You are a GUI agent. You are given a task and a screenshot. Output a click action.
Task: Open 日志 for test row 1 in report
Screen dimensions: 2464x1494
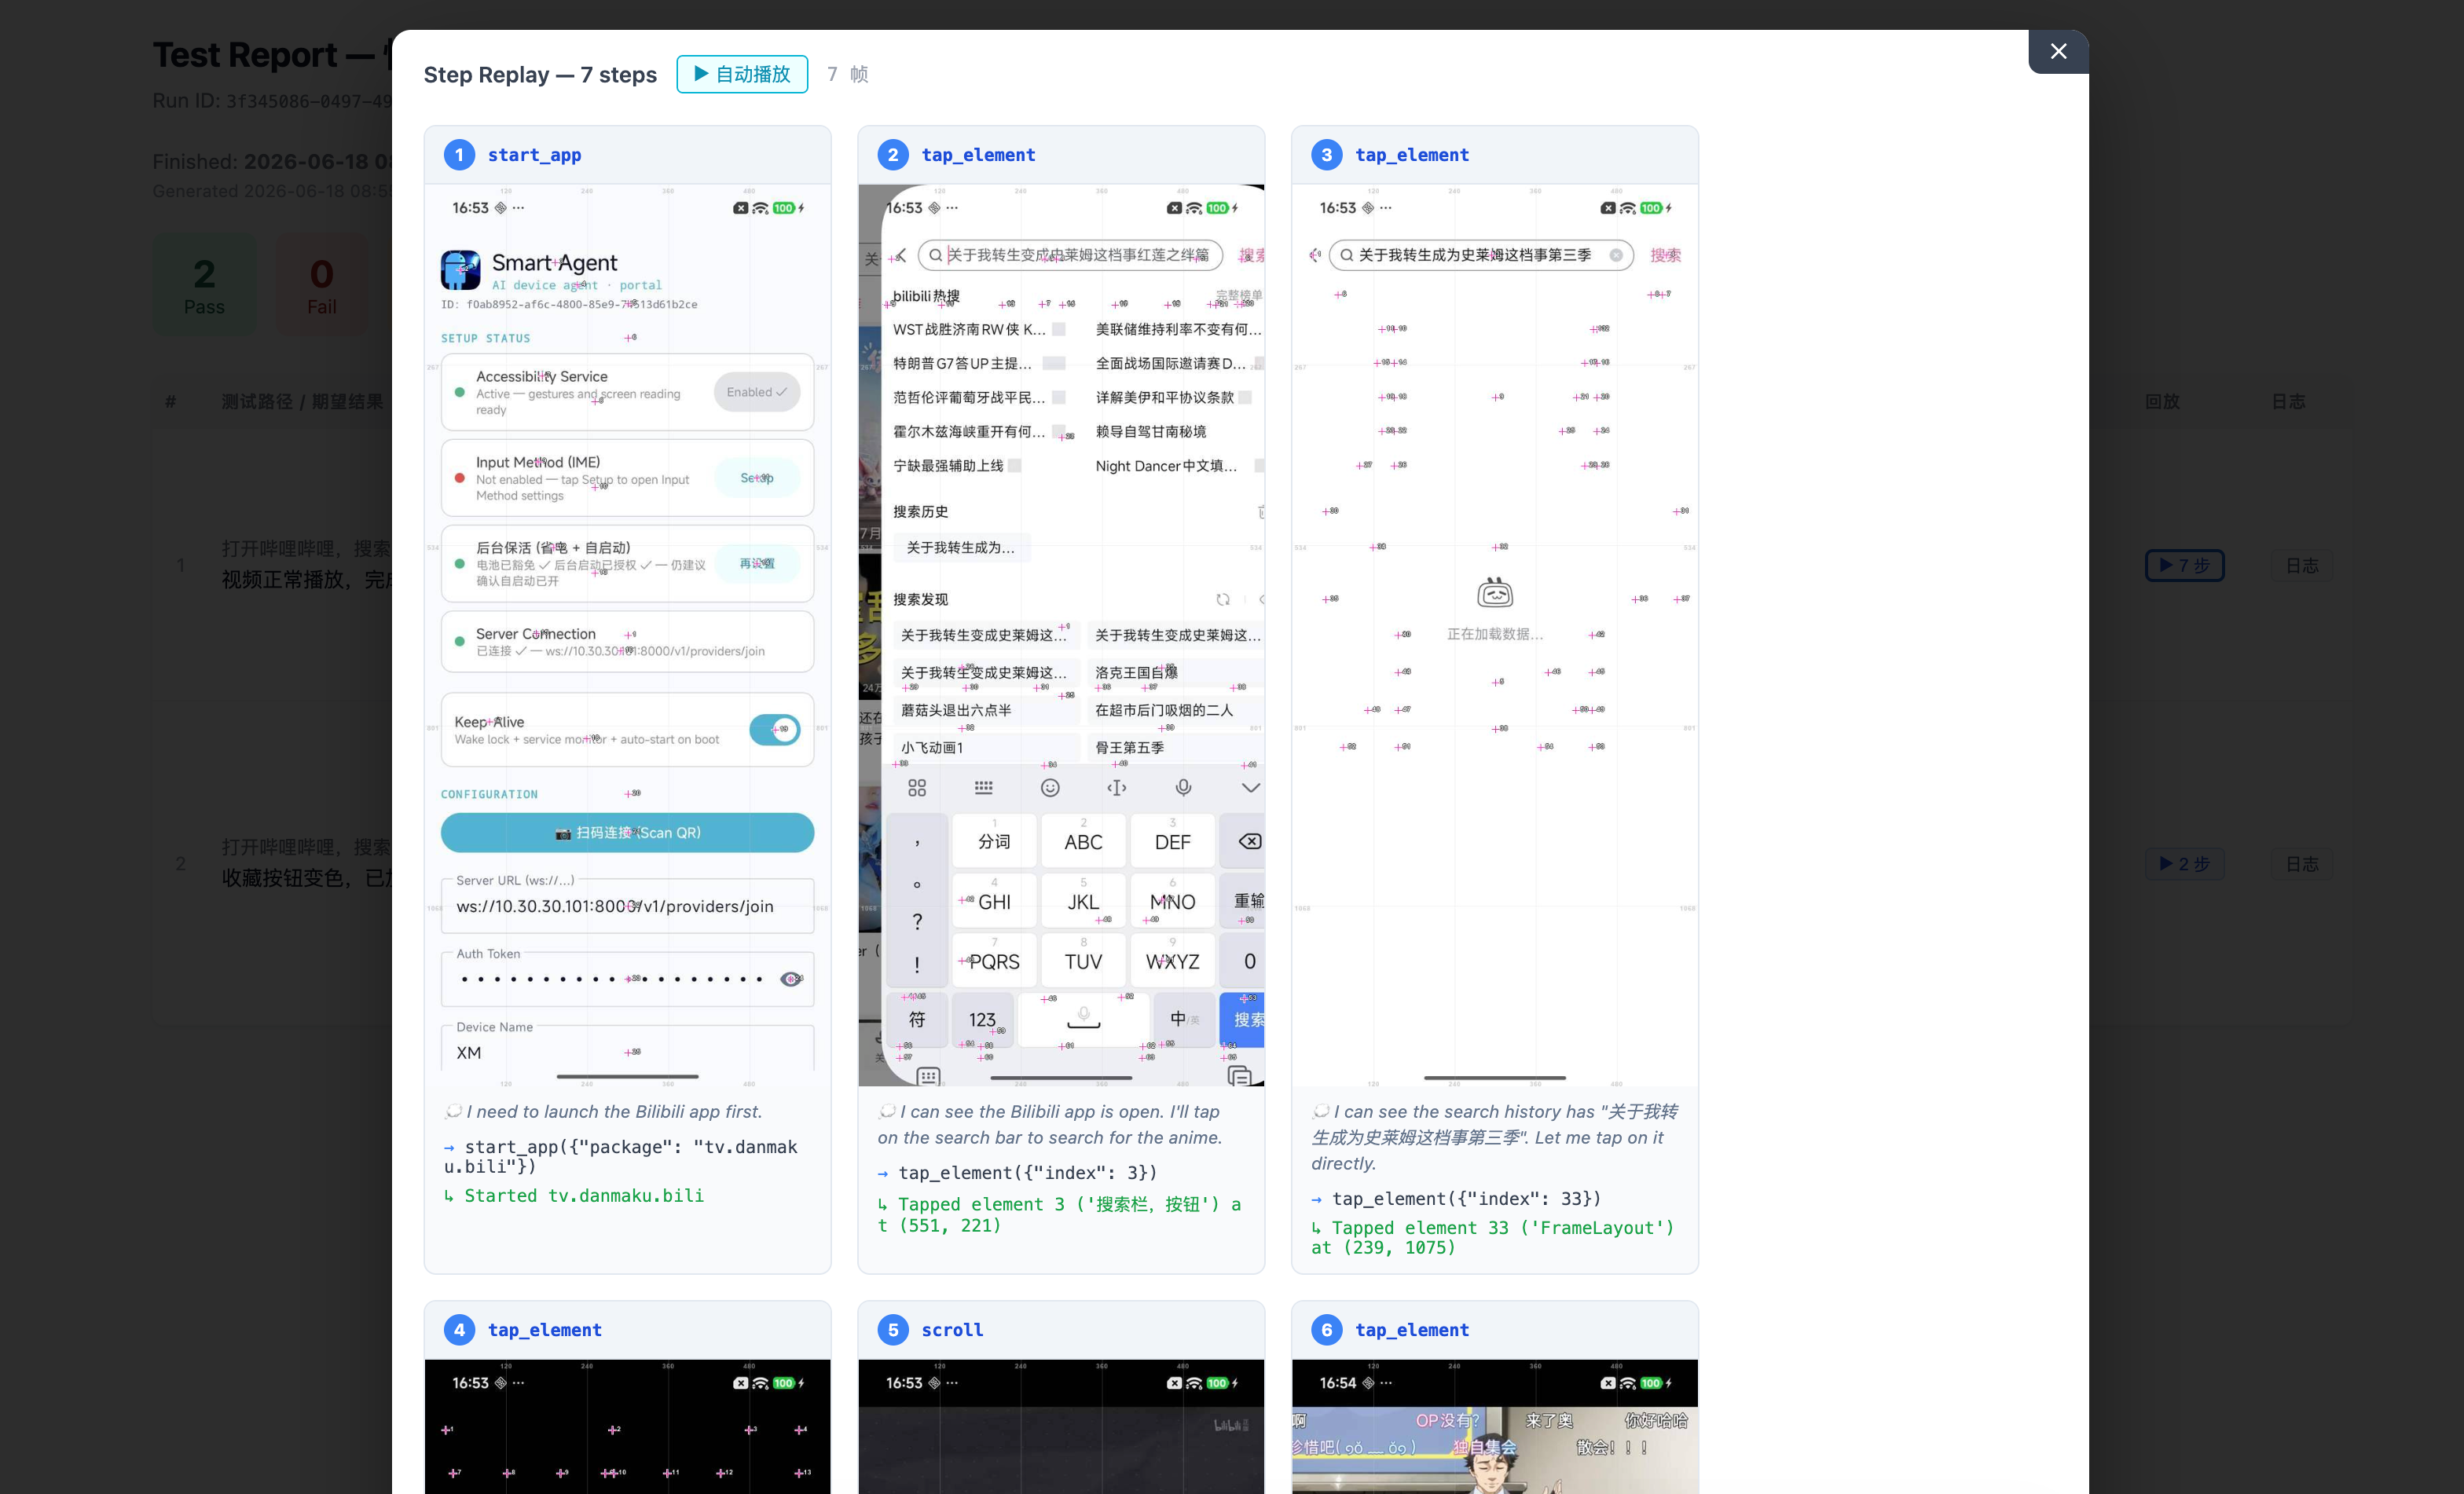[x=2302, y=565]
